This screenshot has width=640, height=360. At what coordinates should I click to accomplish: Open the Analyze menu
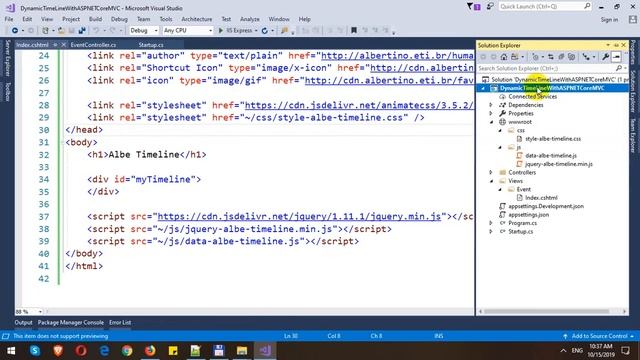249,19
